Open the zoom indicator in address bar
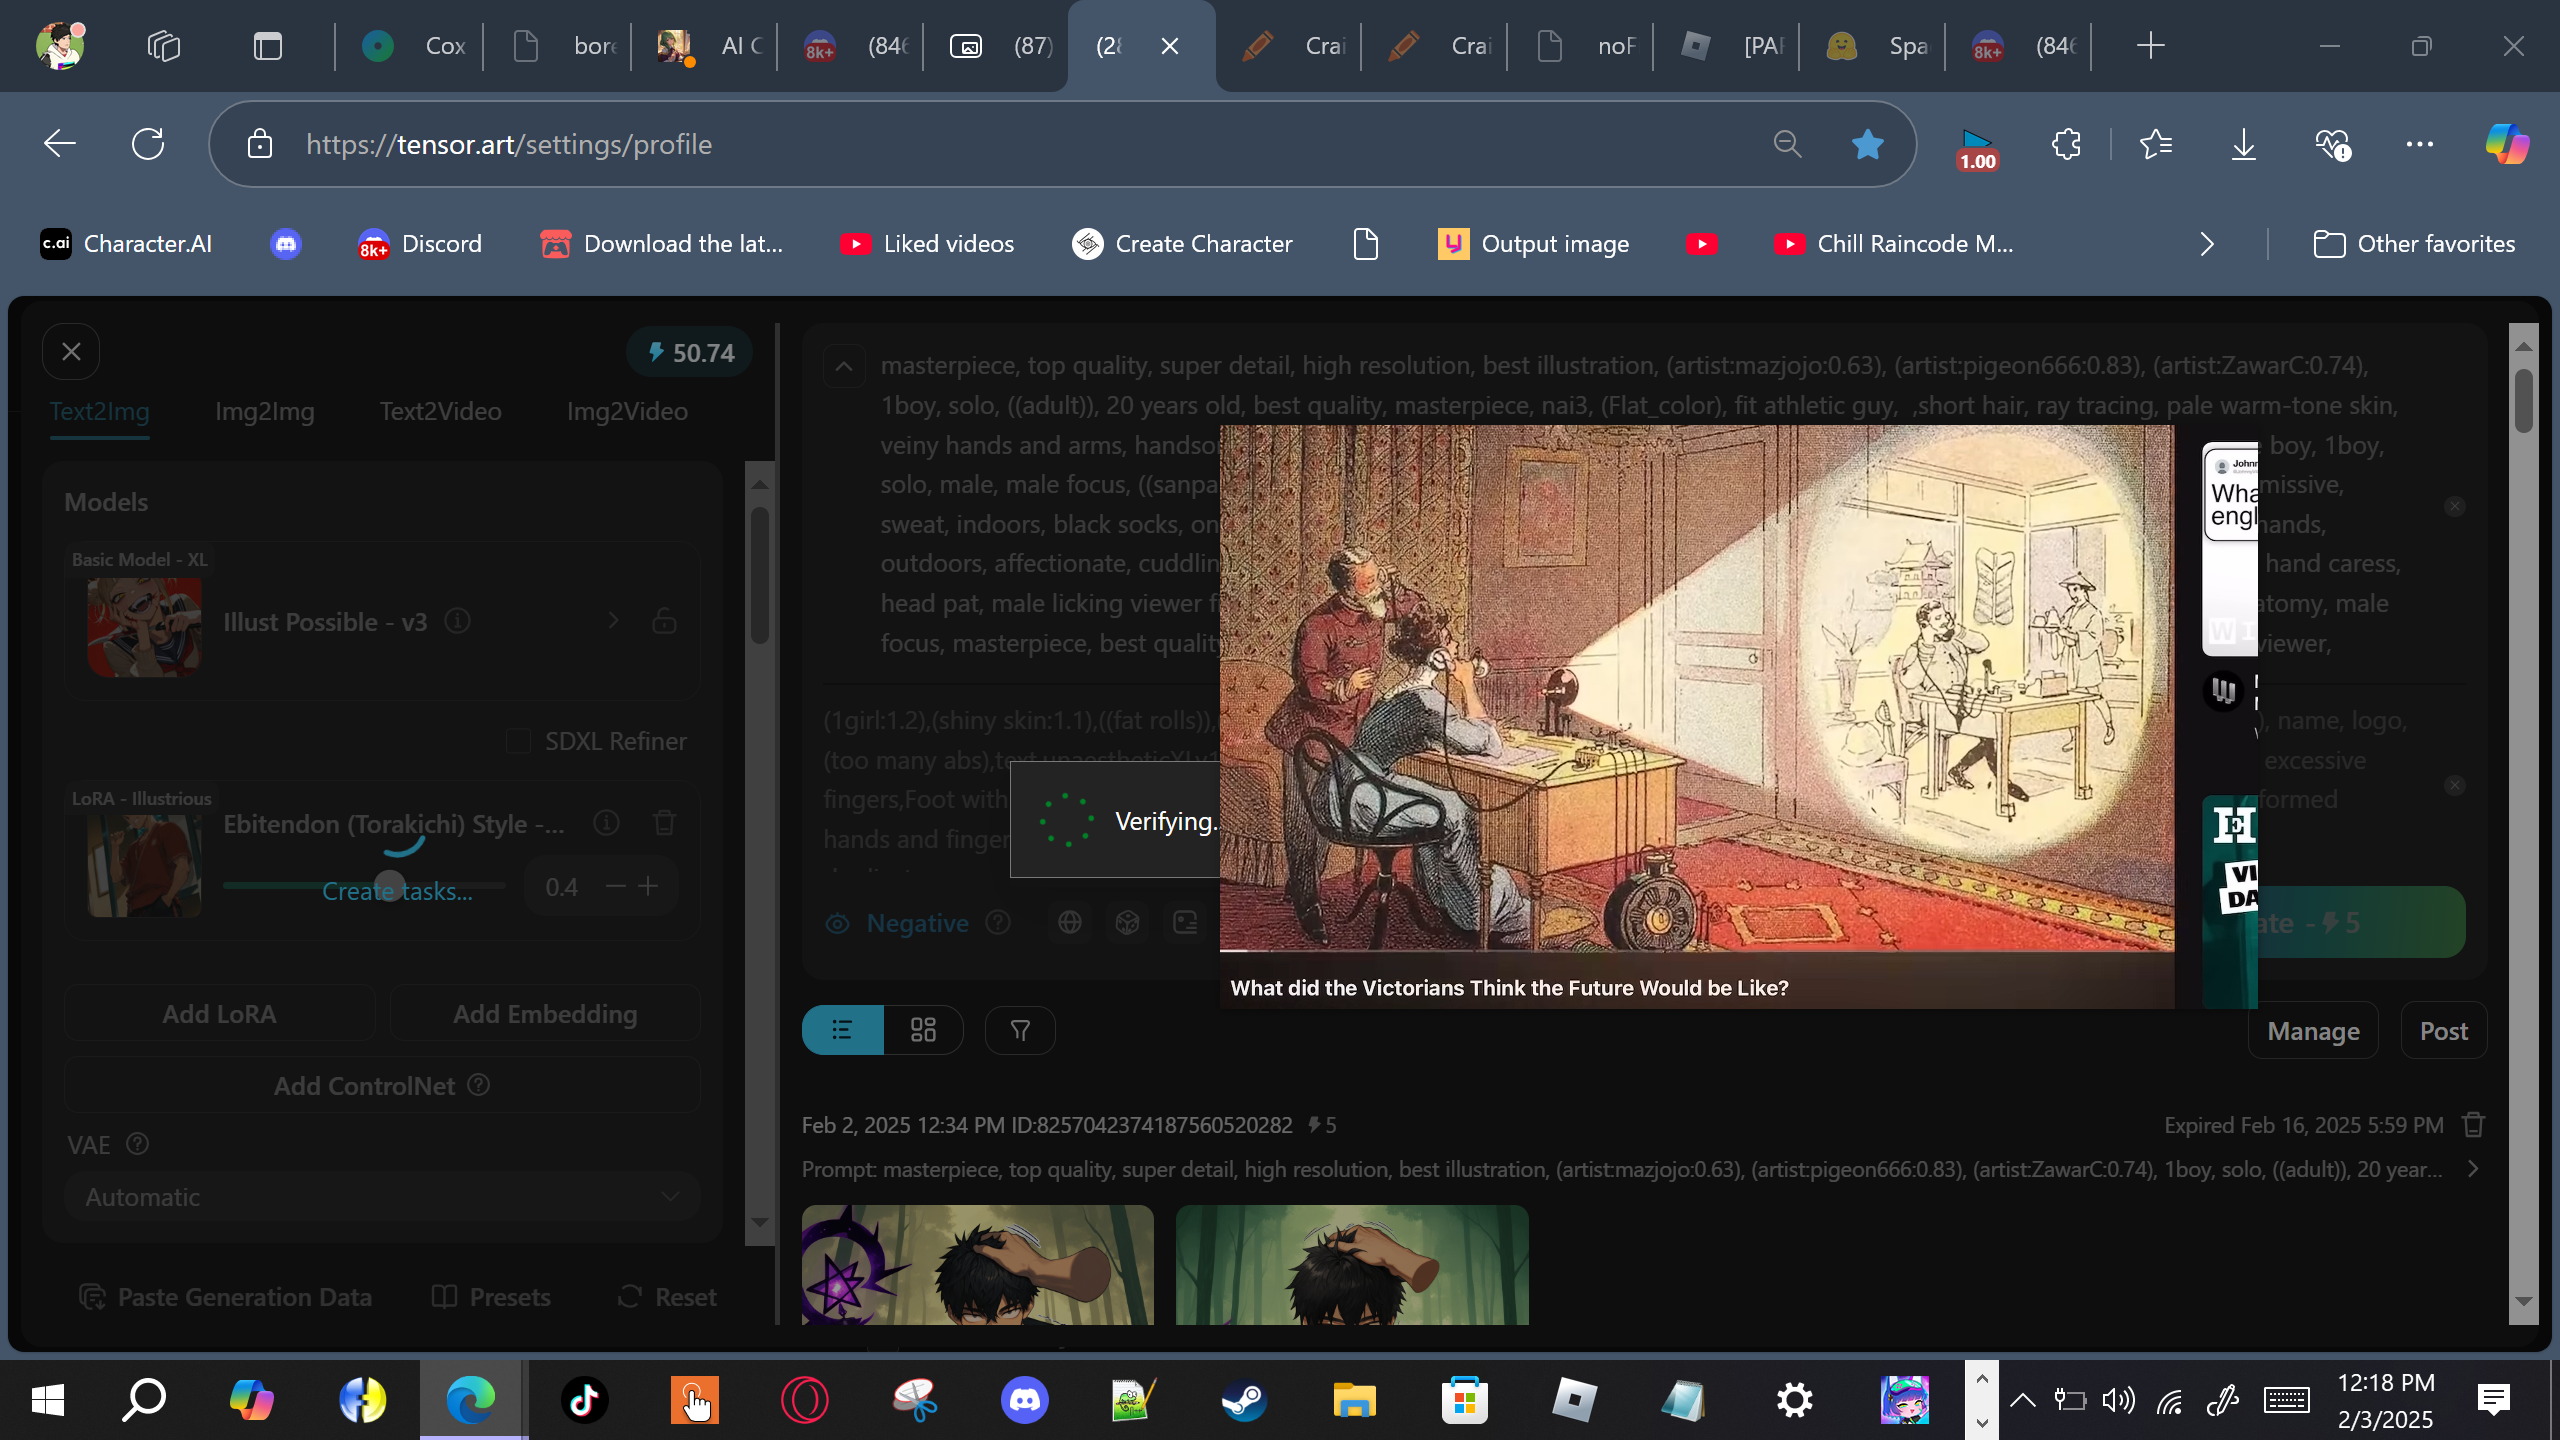This screenshot has height=1440, width=2560. point(1787,144)
